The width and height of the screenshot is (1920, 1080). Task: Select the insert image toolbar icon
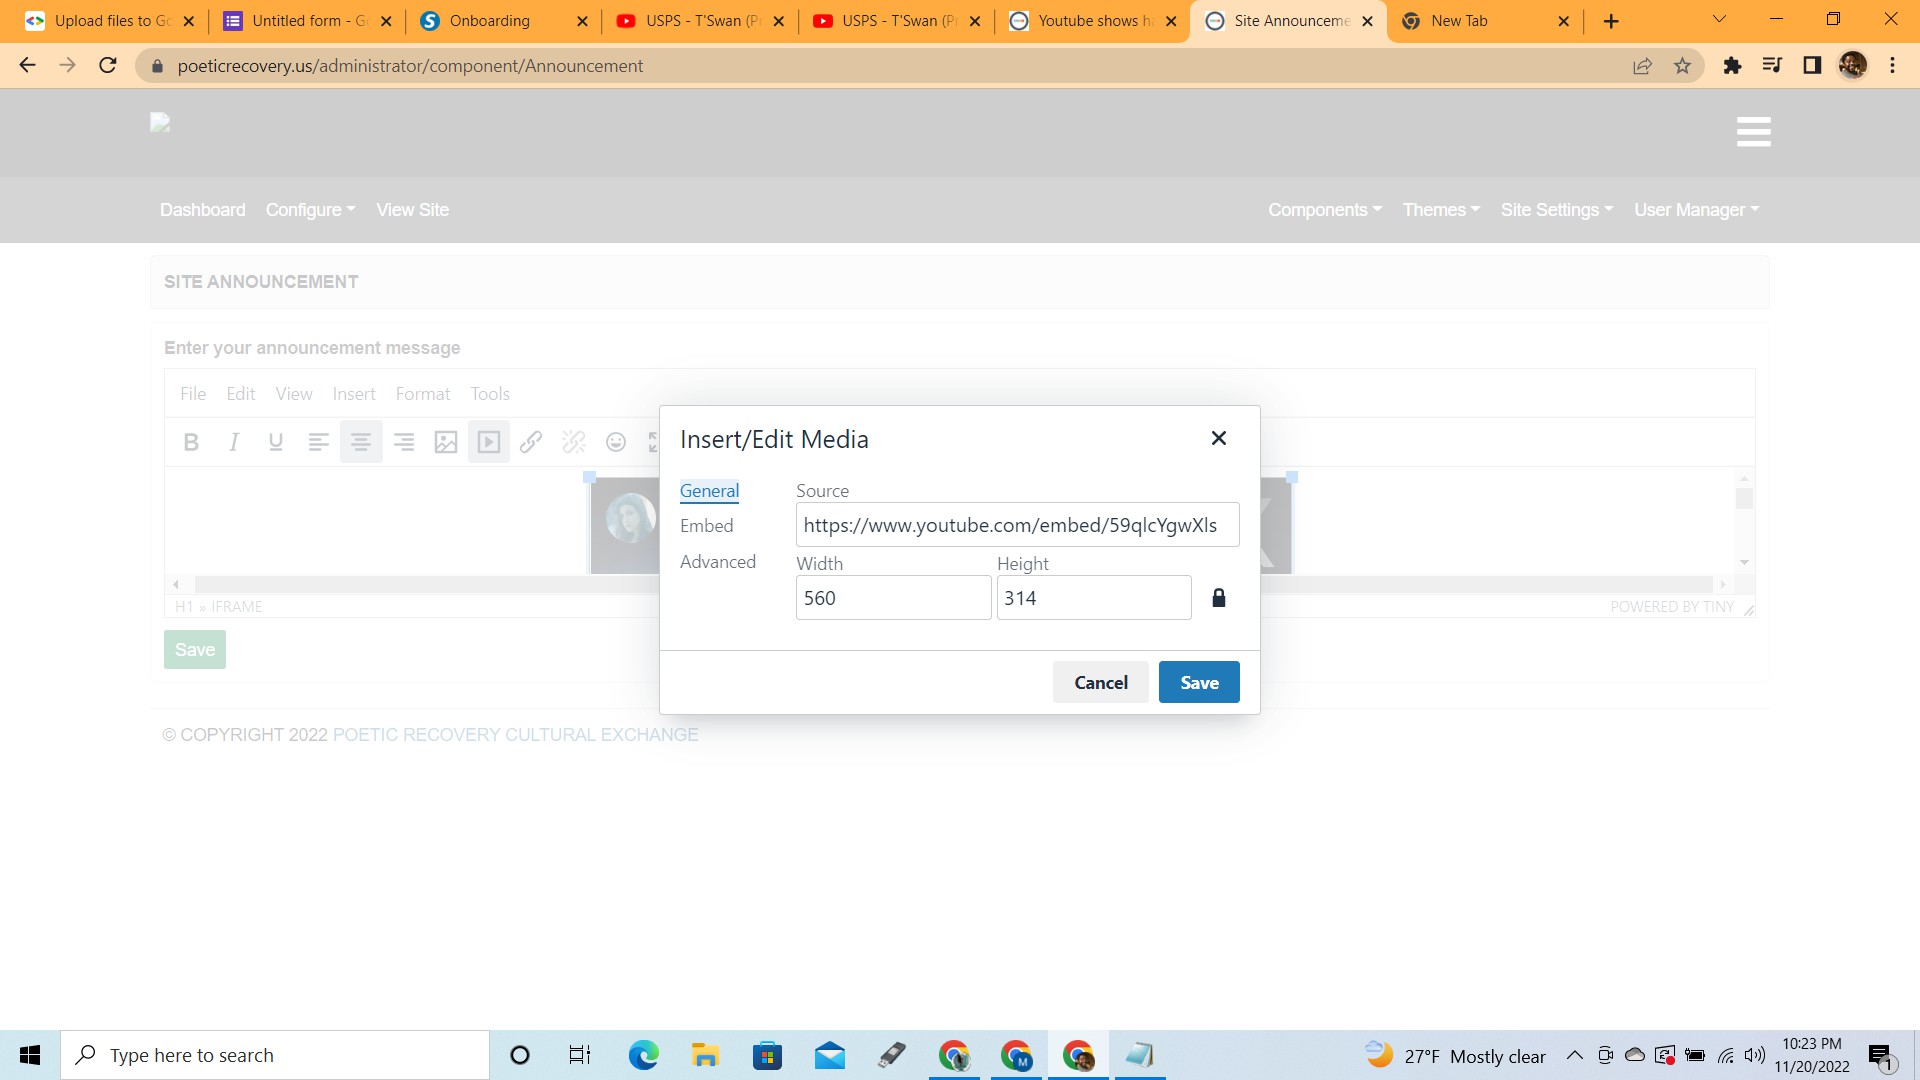[446, 442]
